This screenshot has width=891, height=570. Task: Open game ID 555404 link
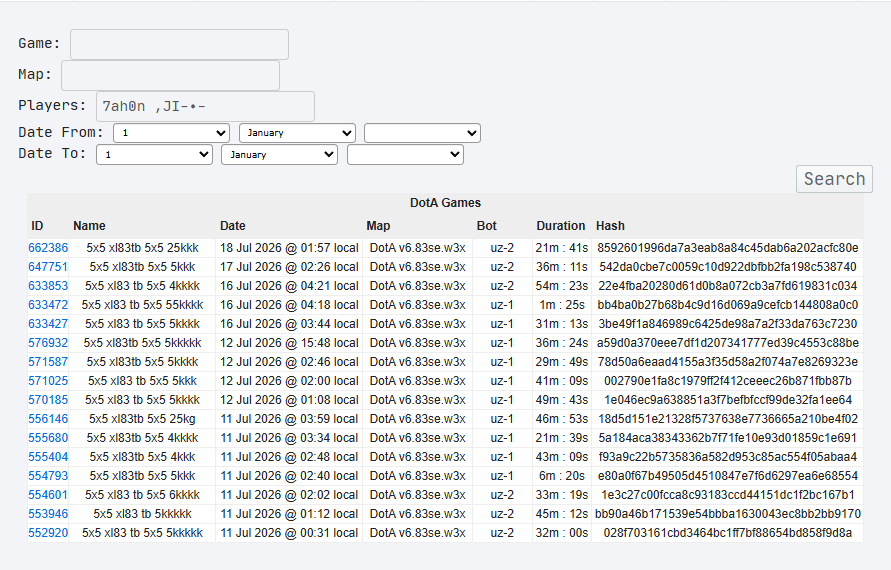click(48, 457)
